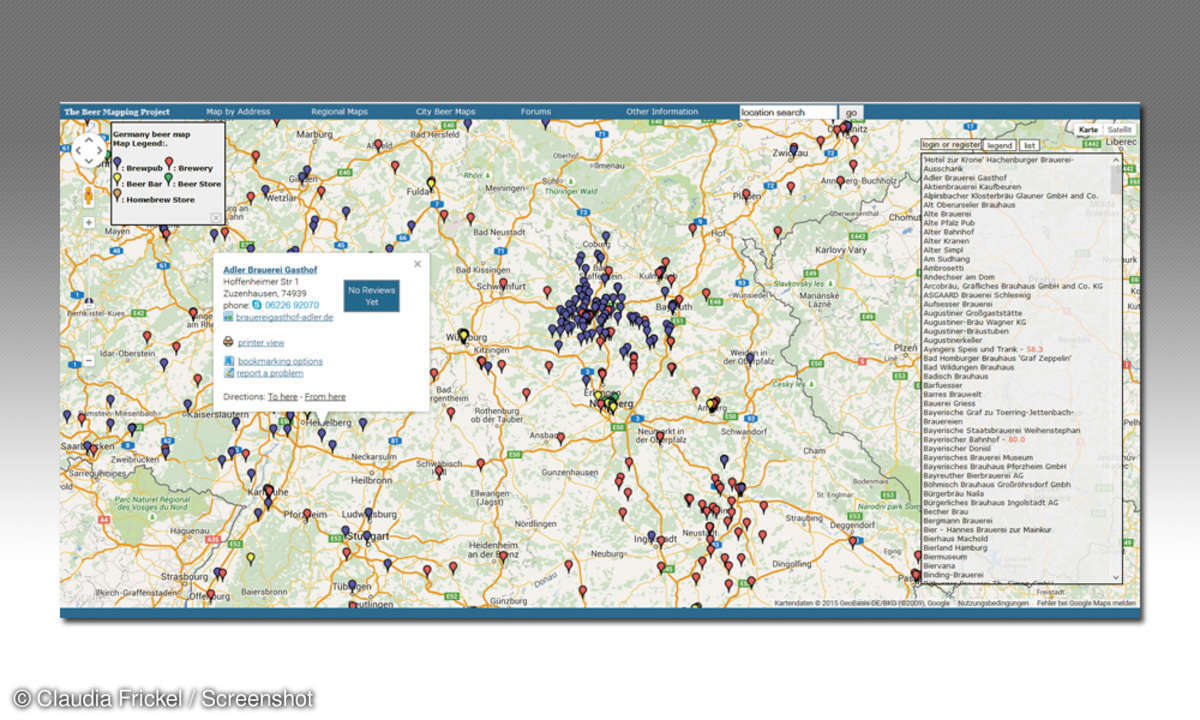This screenshot has height=720, width=1200.
Task: Select Bierhaus Machold in list
Action: pyautogui.click(x=958, y=538)
